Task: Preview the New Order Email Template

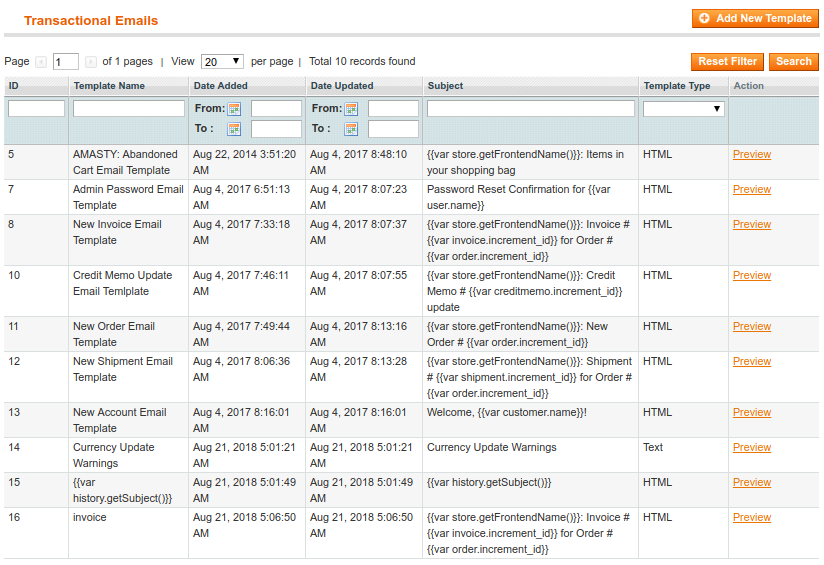Action: coord(751,327)
